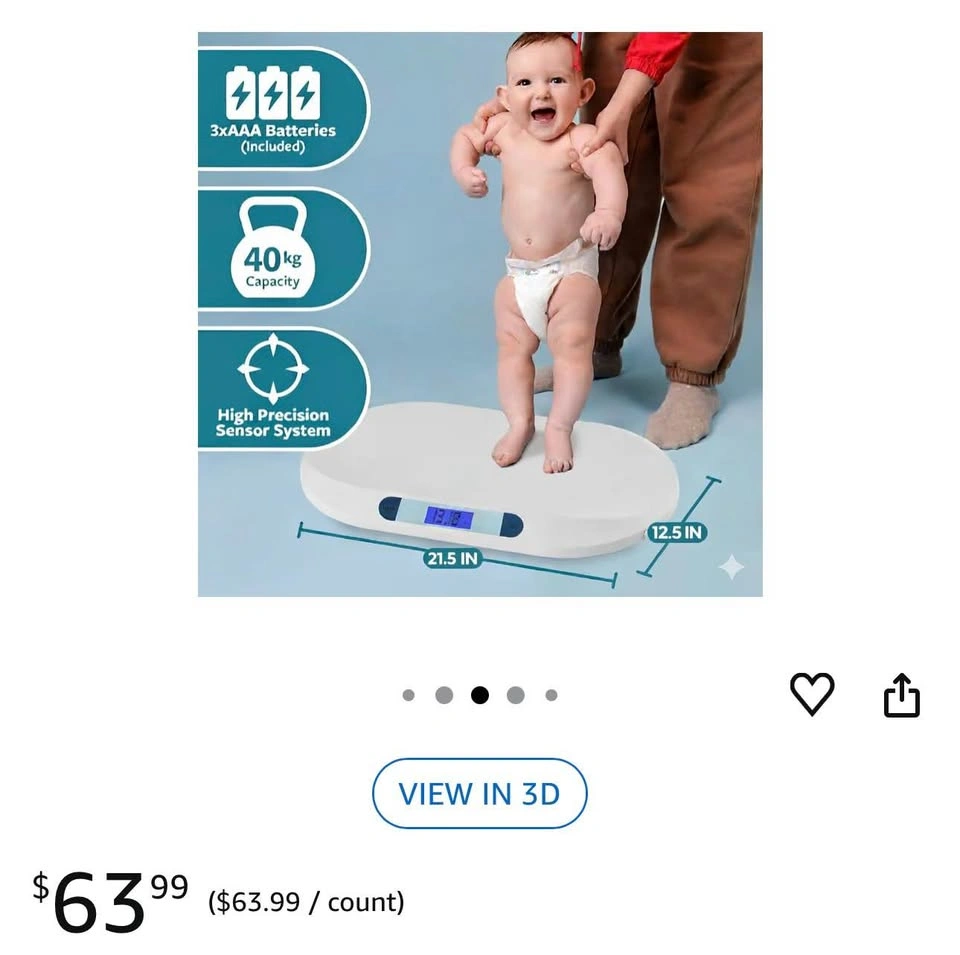Tap the ($63.99 / count) unit price

pos(306,902)
